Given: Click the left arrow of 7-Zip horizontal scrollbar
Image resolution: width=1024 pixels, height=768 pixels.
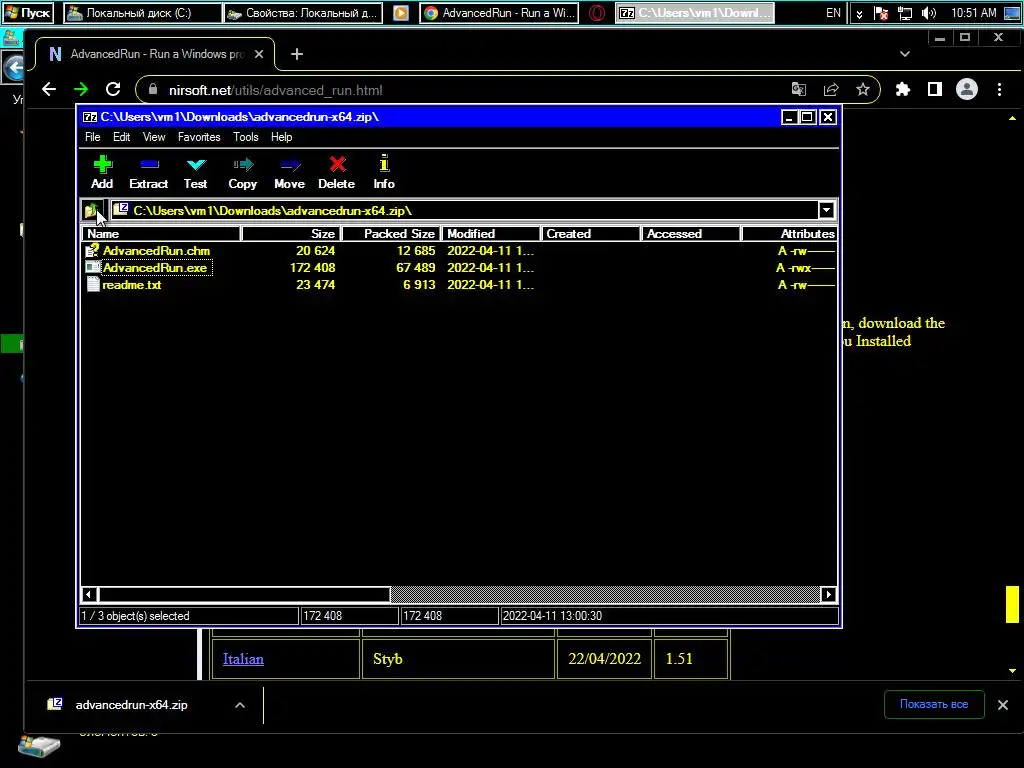Looking at the screenshot, I should [89, 594].
